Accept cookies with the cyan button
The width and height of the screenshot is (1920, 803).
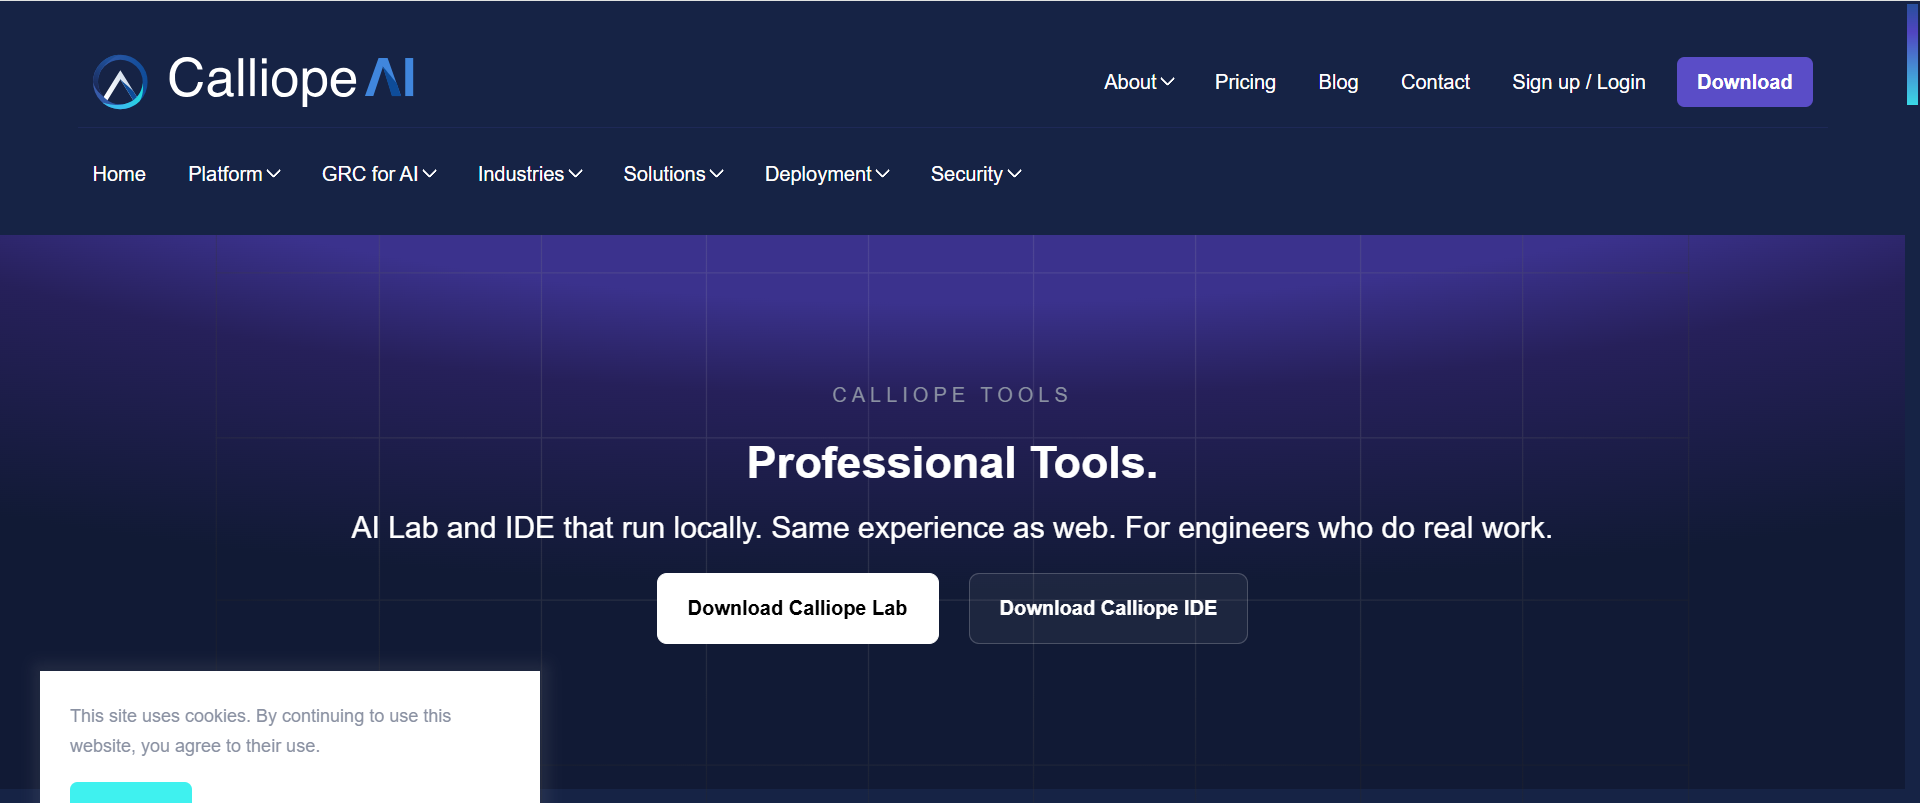click(x=131, y=793)
